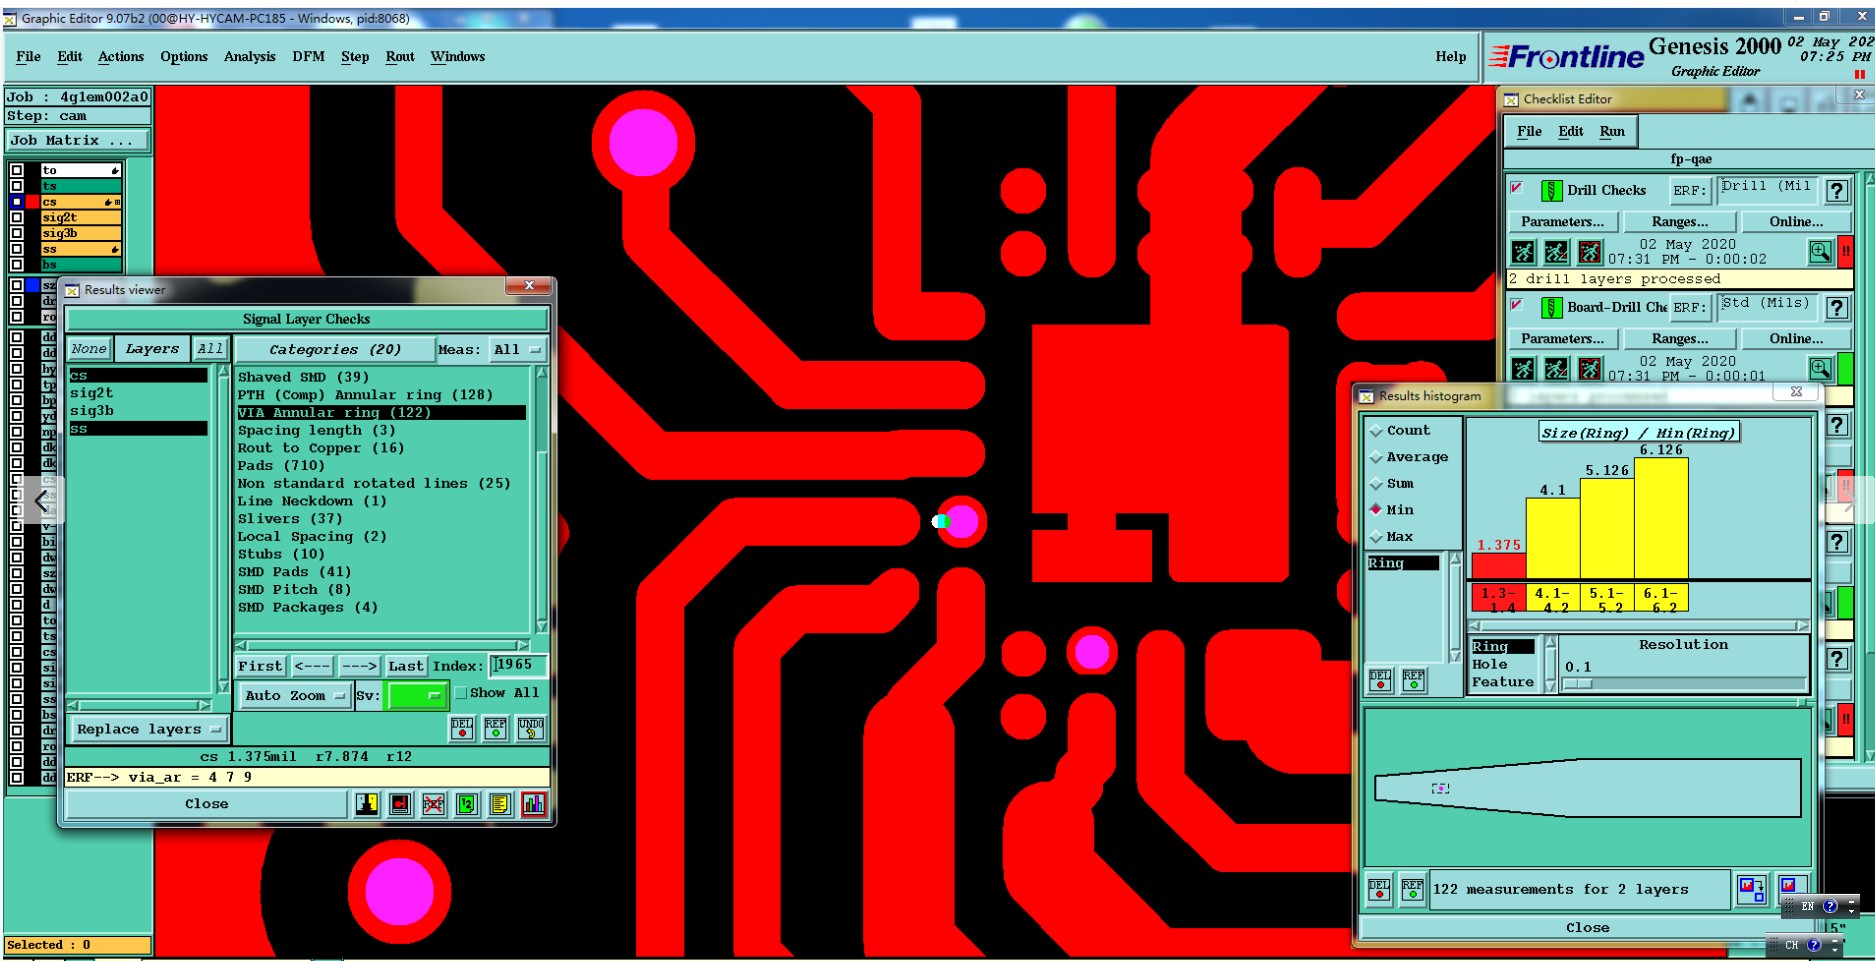Open the Rout menu
The width and height of the screenshot is (1875, 961).
click(x=400, y=57)
